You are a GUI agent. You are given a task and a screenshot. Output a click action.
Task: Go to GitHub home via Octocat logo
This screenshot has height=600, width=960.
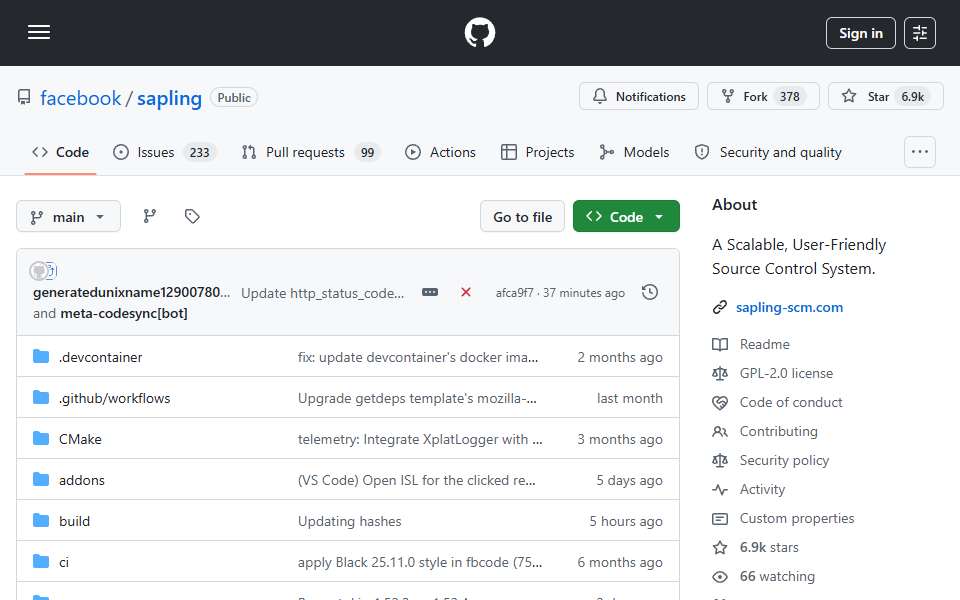coord(479,32)
